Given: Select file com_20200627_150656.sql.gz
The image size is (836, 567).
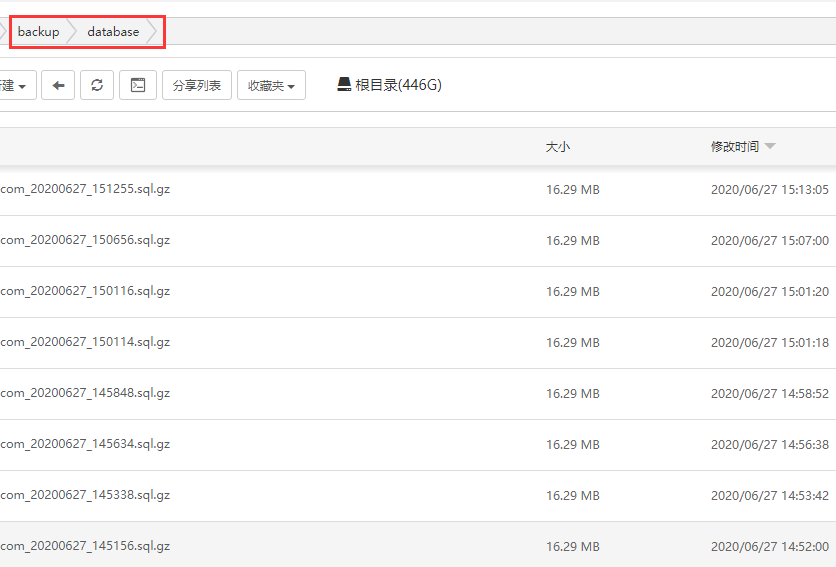Looking at the screenshot, I should click(85, 240).
